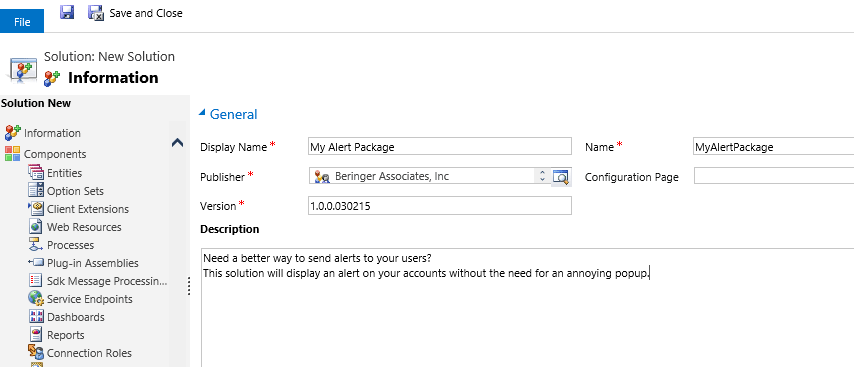Open the File menu
Image resolution: width=854 pixels, height=367 pixels.
tap(22, 22)
